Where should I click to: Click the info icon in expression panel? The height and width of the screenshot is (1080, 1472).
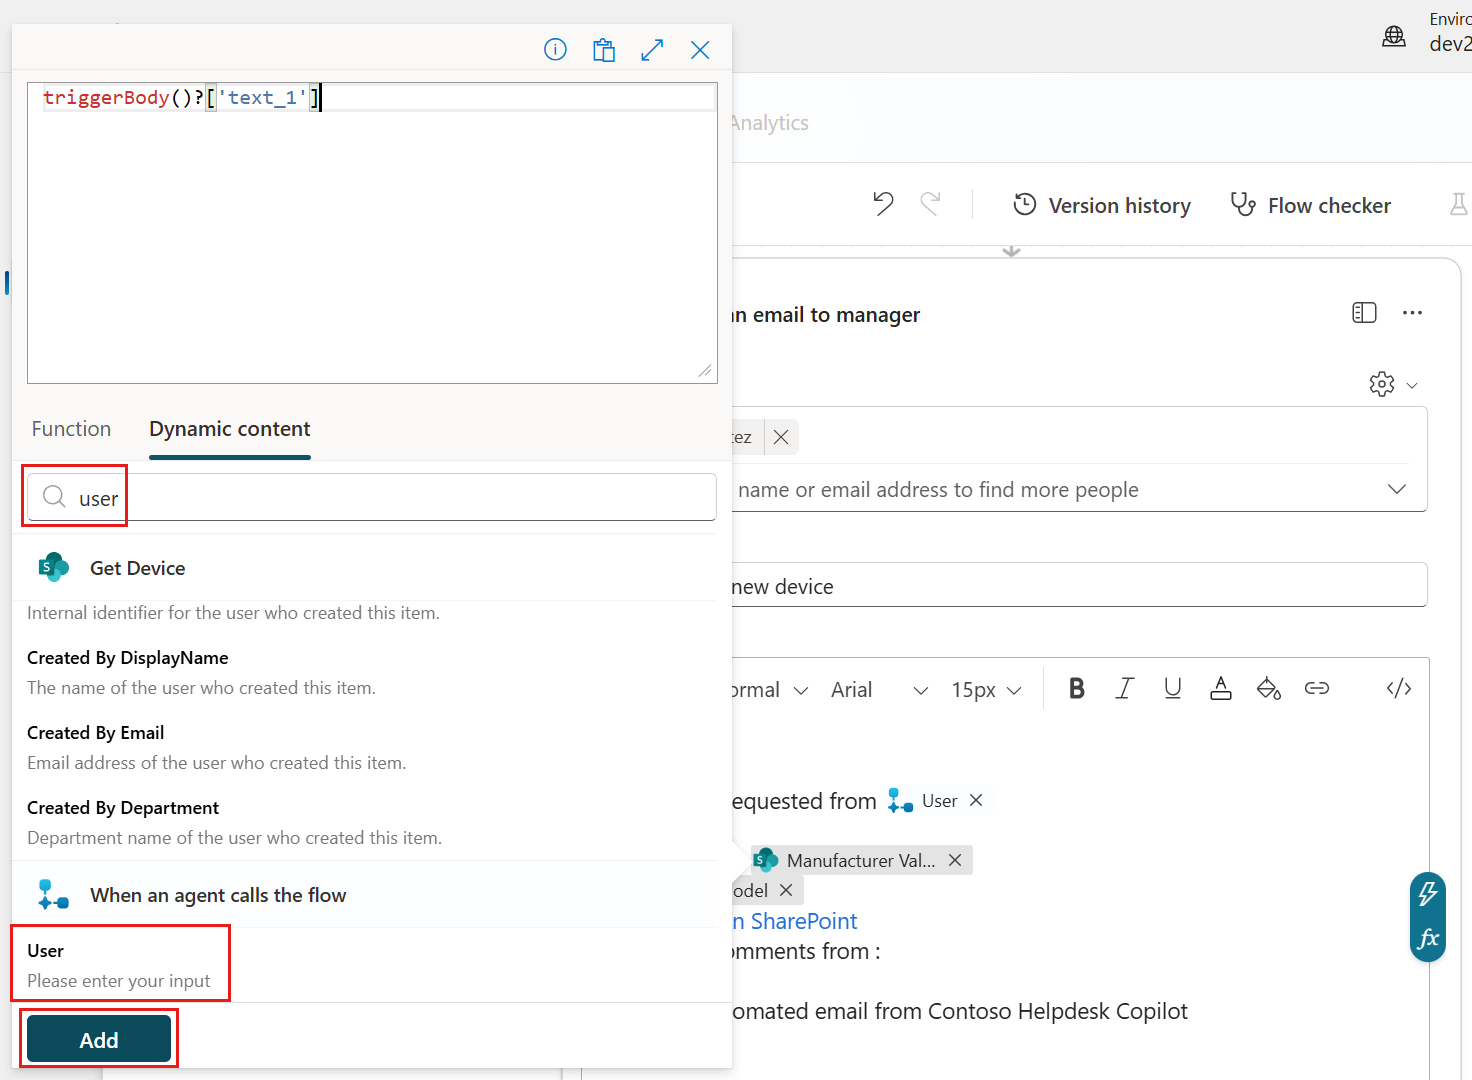tap(555, 50)
